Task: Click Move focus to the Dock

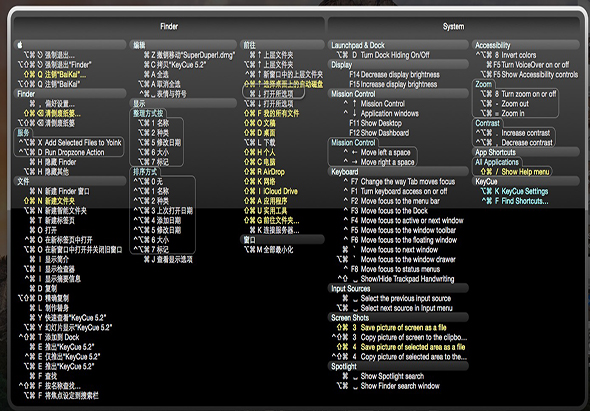Action: [385, 211]
